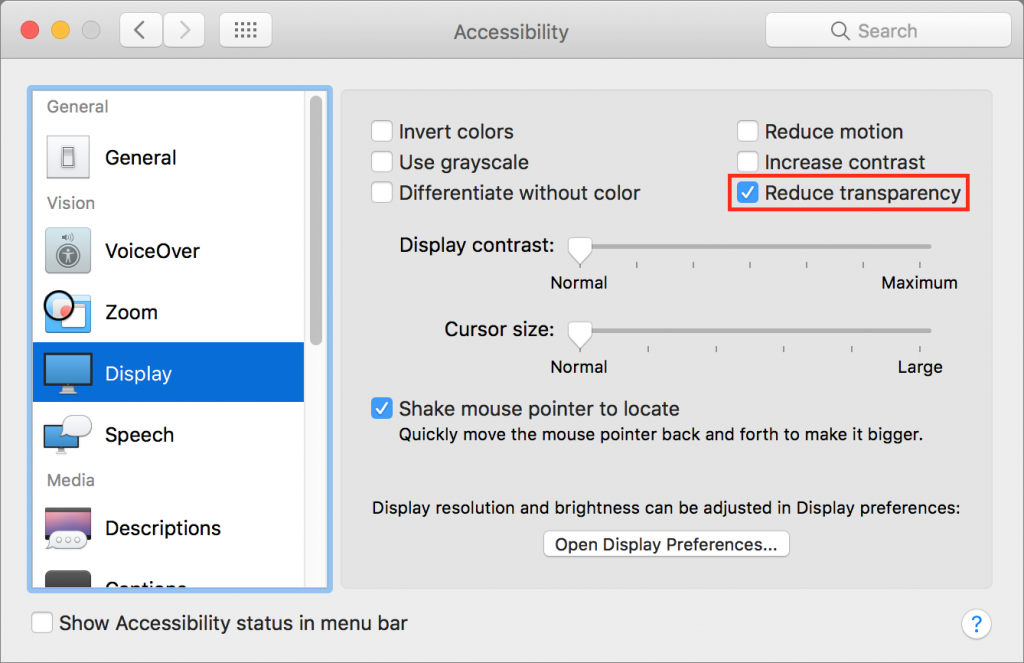The height and width of the screenshot is (663, 1024).
Task: Turn on Use grayscale
Action: pos(381,161)
